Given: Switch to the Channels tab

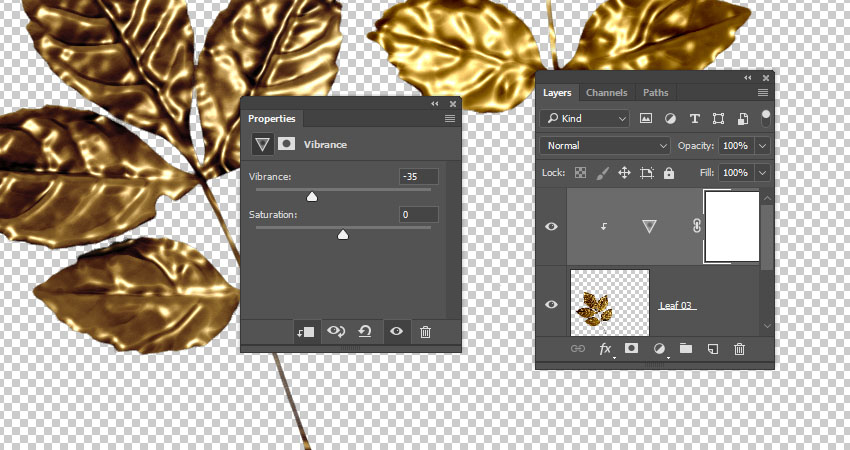Looking at the screenshot, I should 606,93.
